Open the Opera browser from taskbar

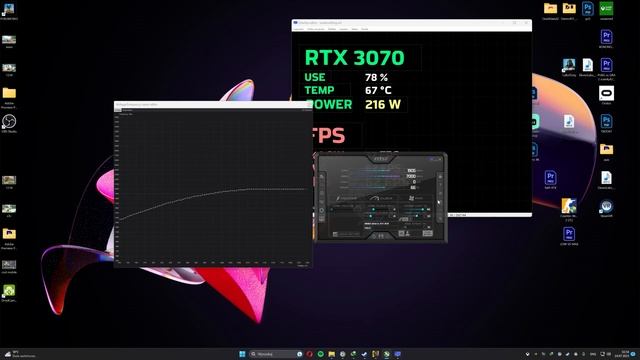tap(310, 354)
